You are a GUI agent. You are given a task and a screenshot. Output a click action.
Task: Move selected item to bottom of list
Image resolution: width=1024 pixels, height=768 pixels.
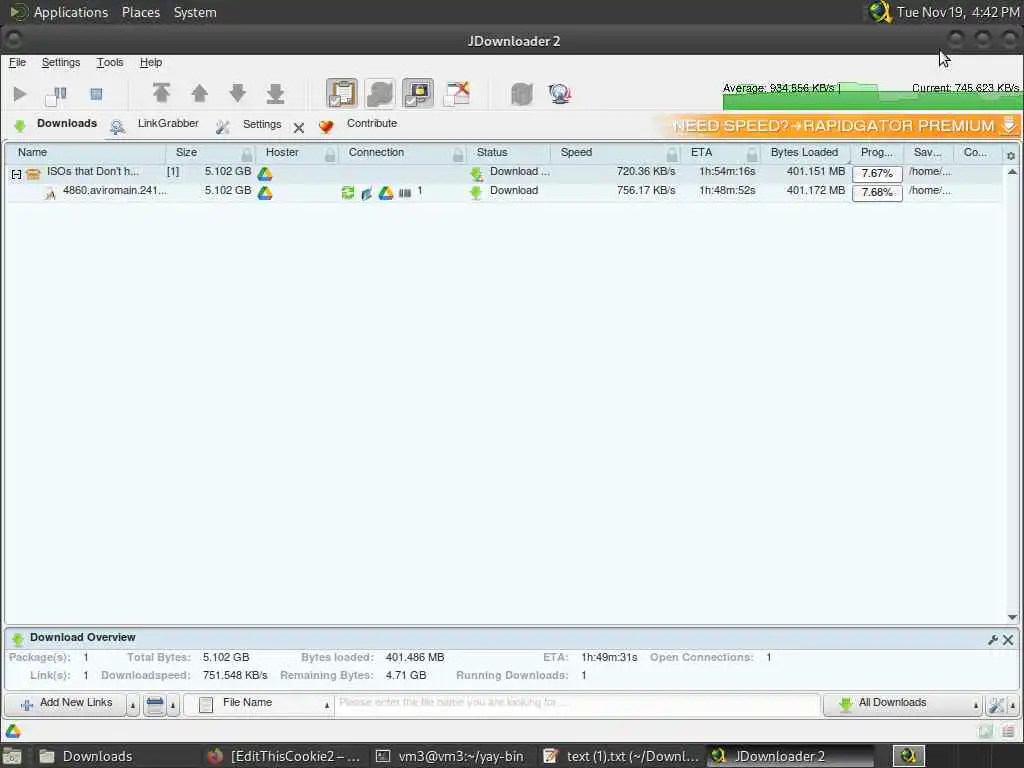[x=276, y=93]
